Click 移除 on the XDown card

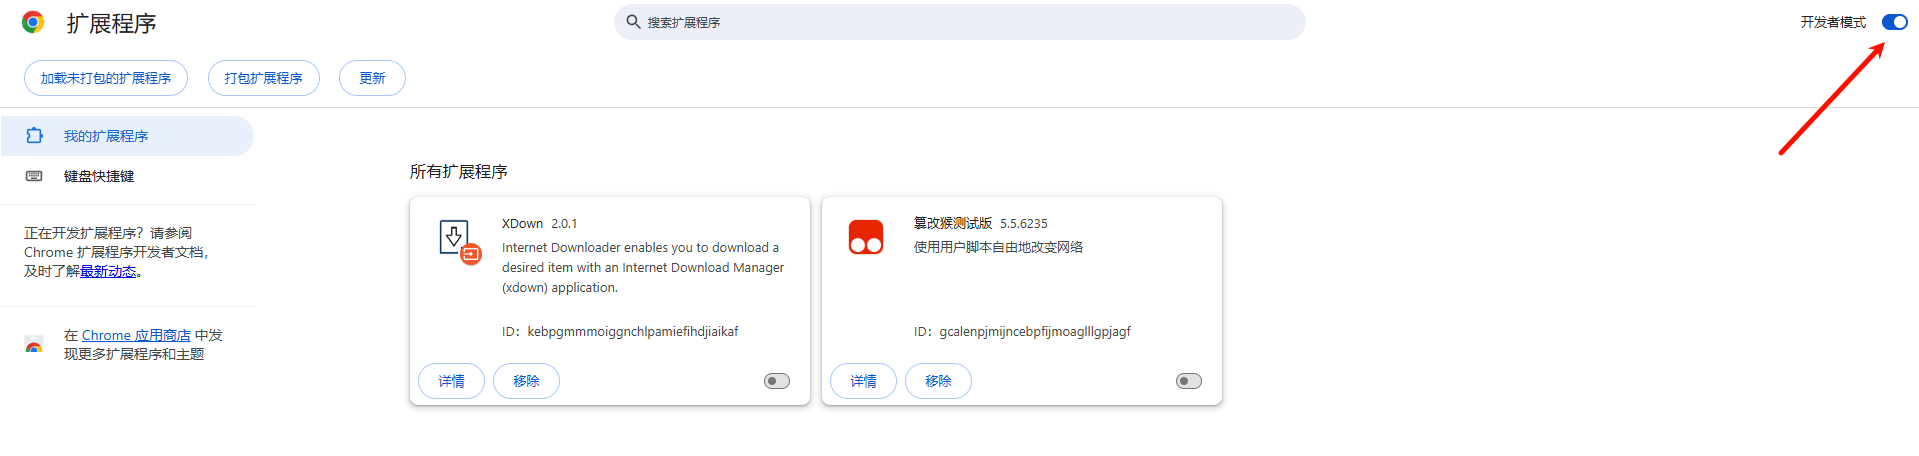[x=526, y=381]
